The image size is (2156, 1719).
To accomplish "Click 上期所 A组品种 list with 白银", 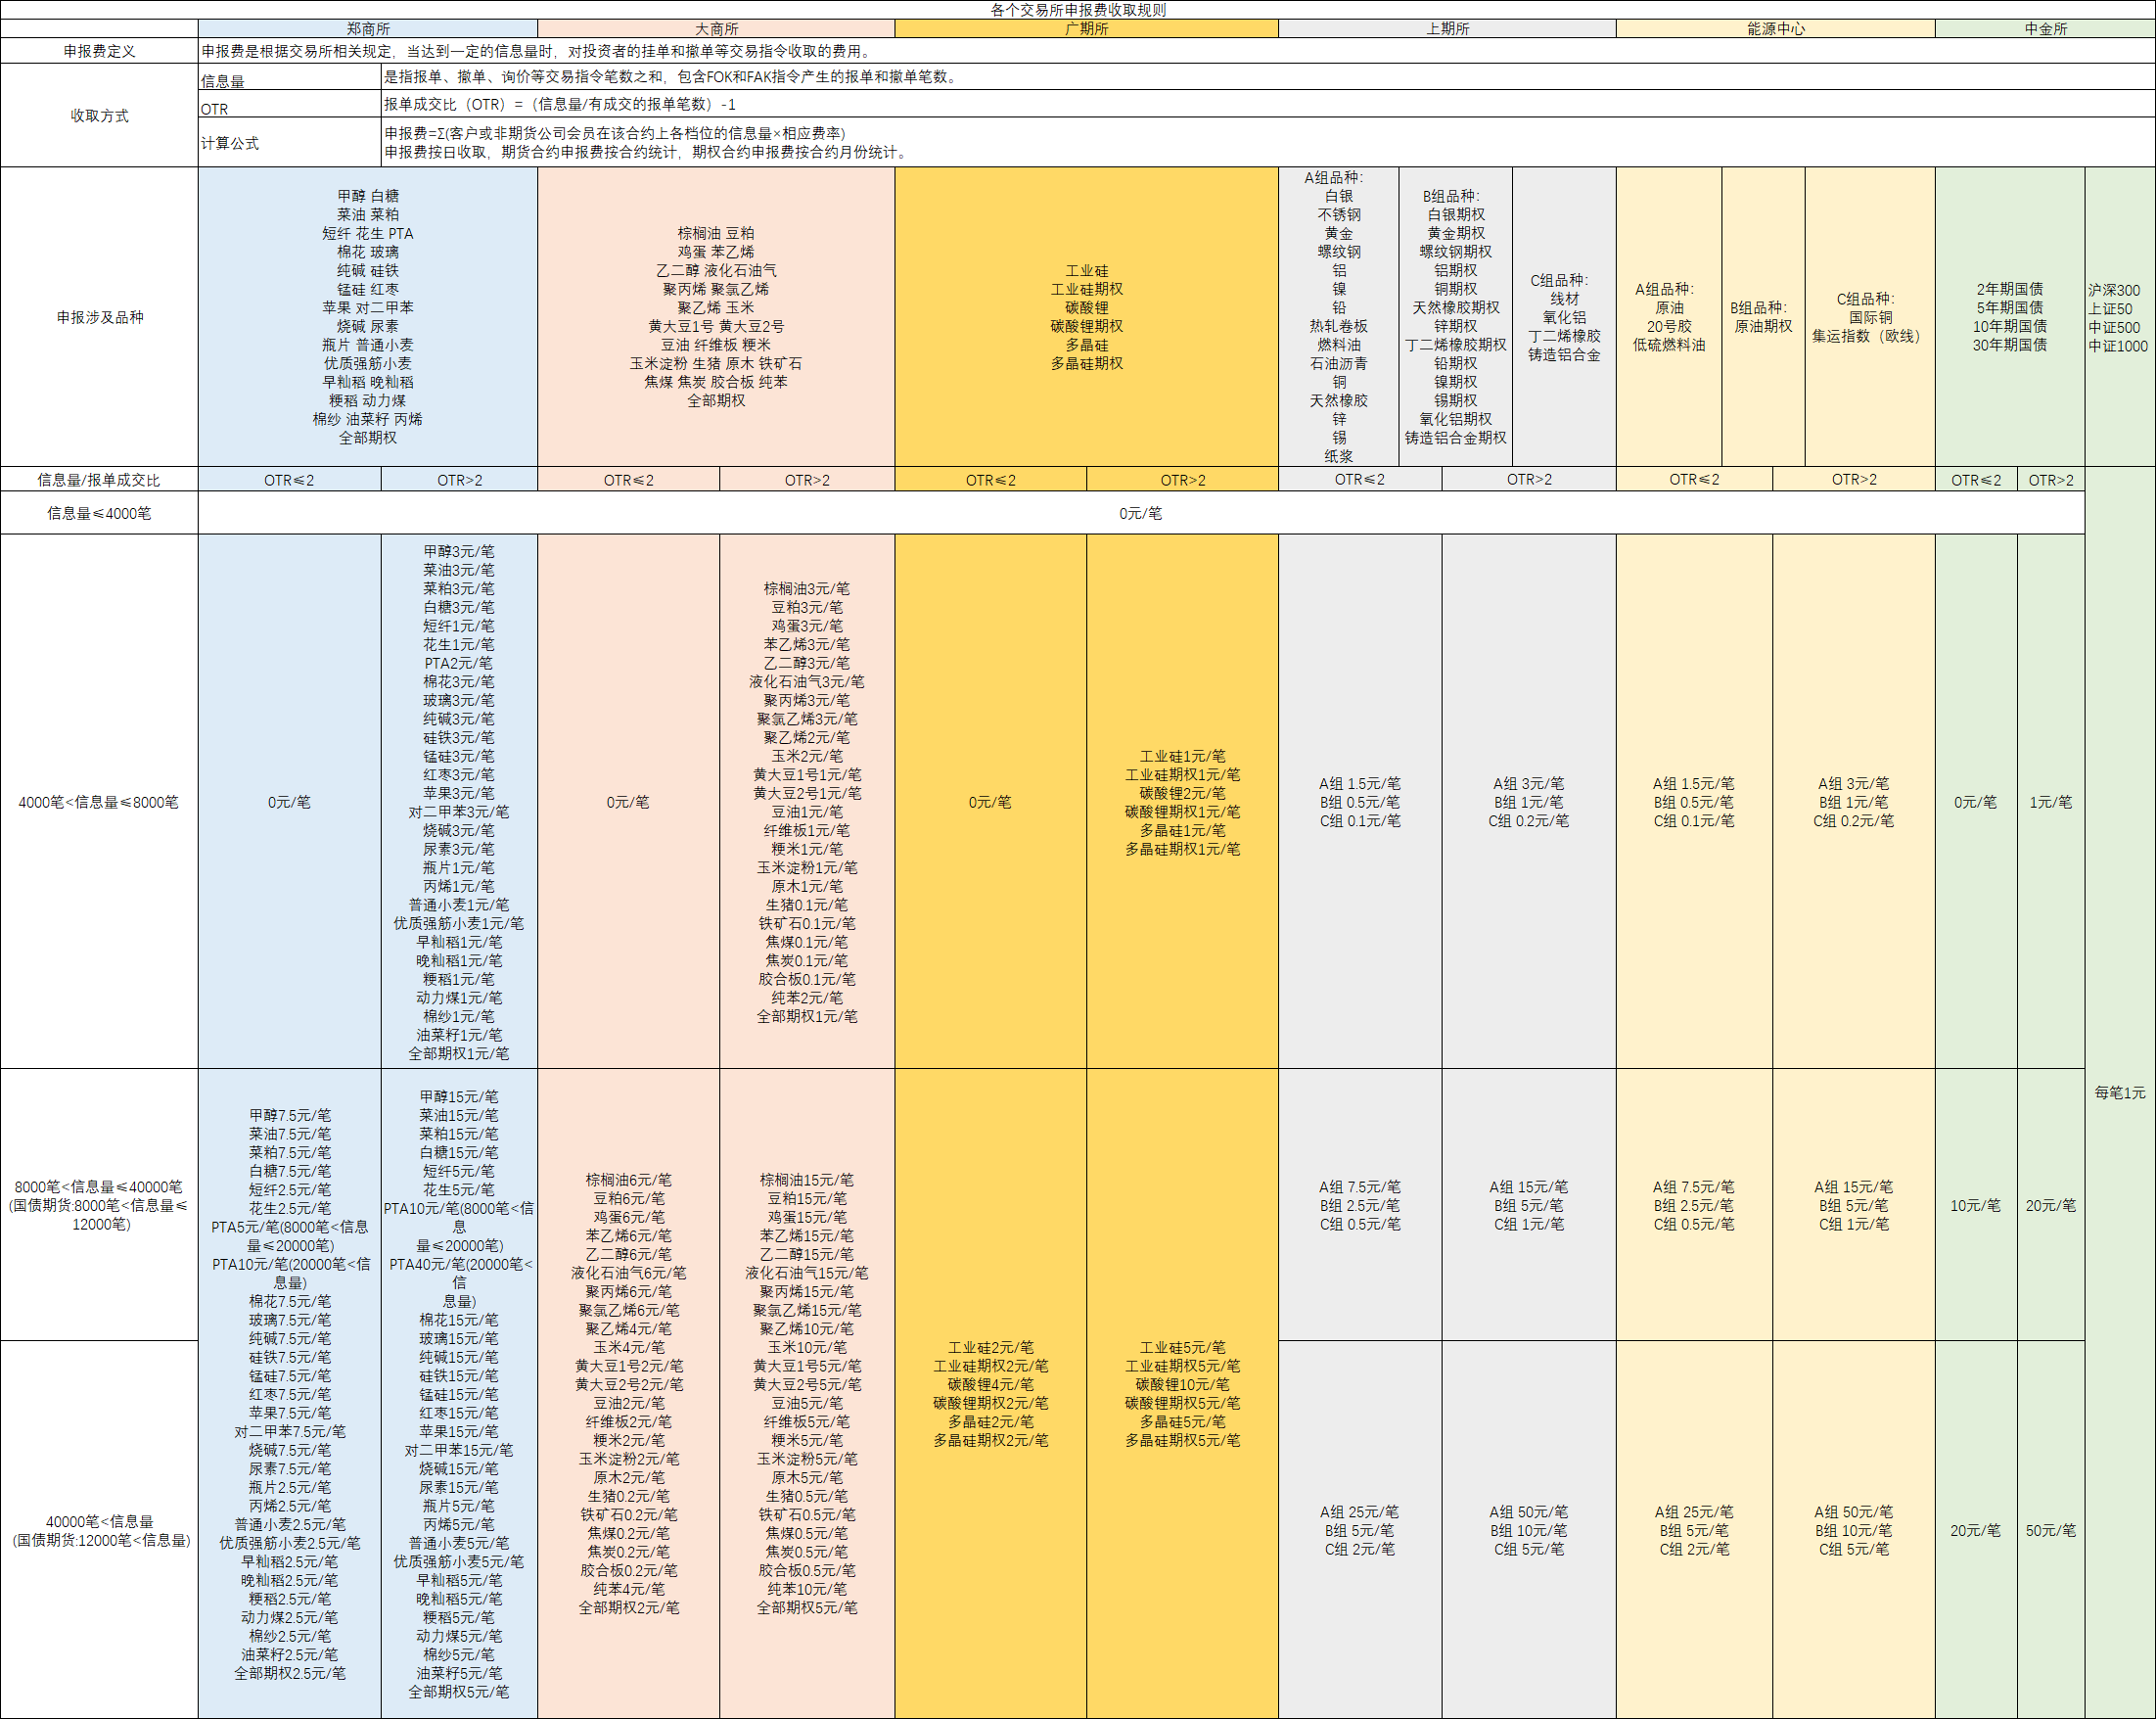I will coord(1338,317).
